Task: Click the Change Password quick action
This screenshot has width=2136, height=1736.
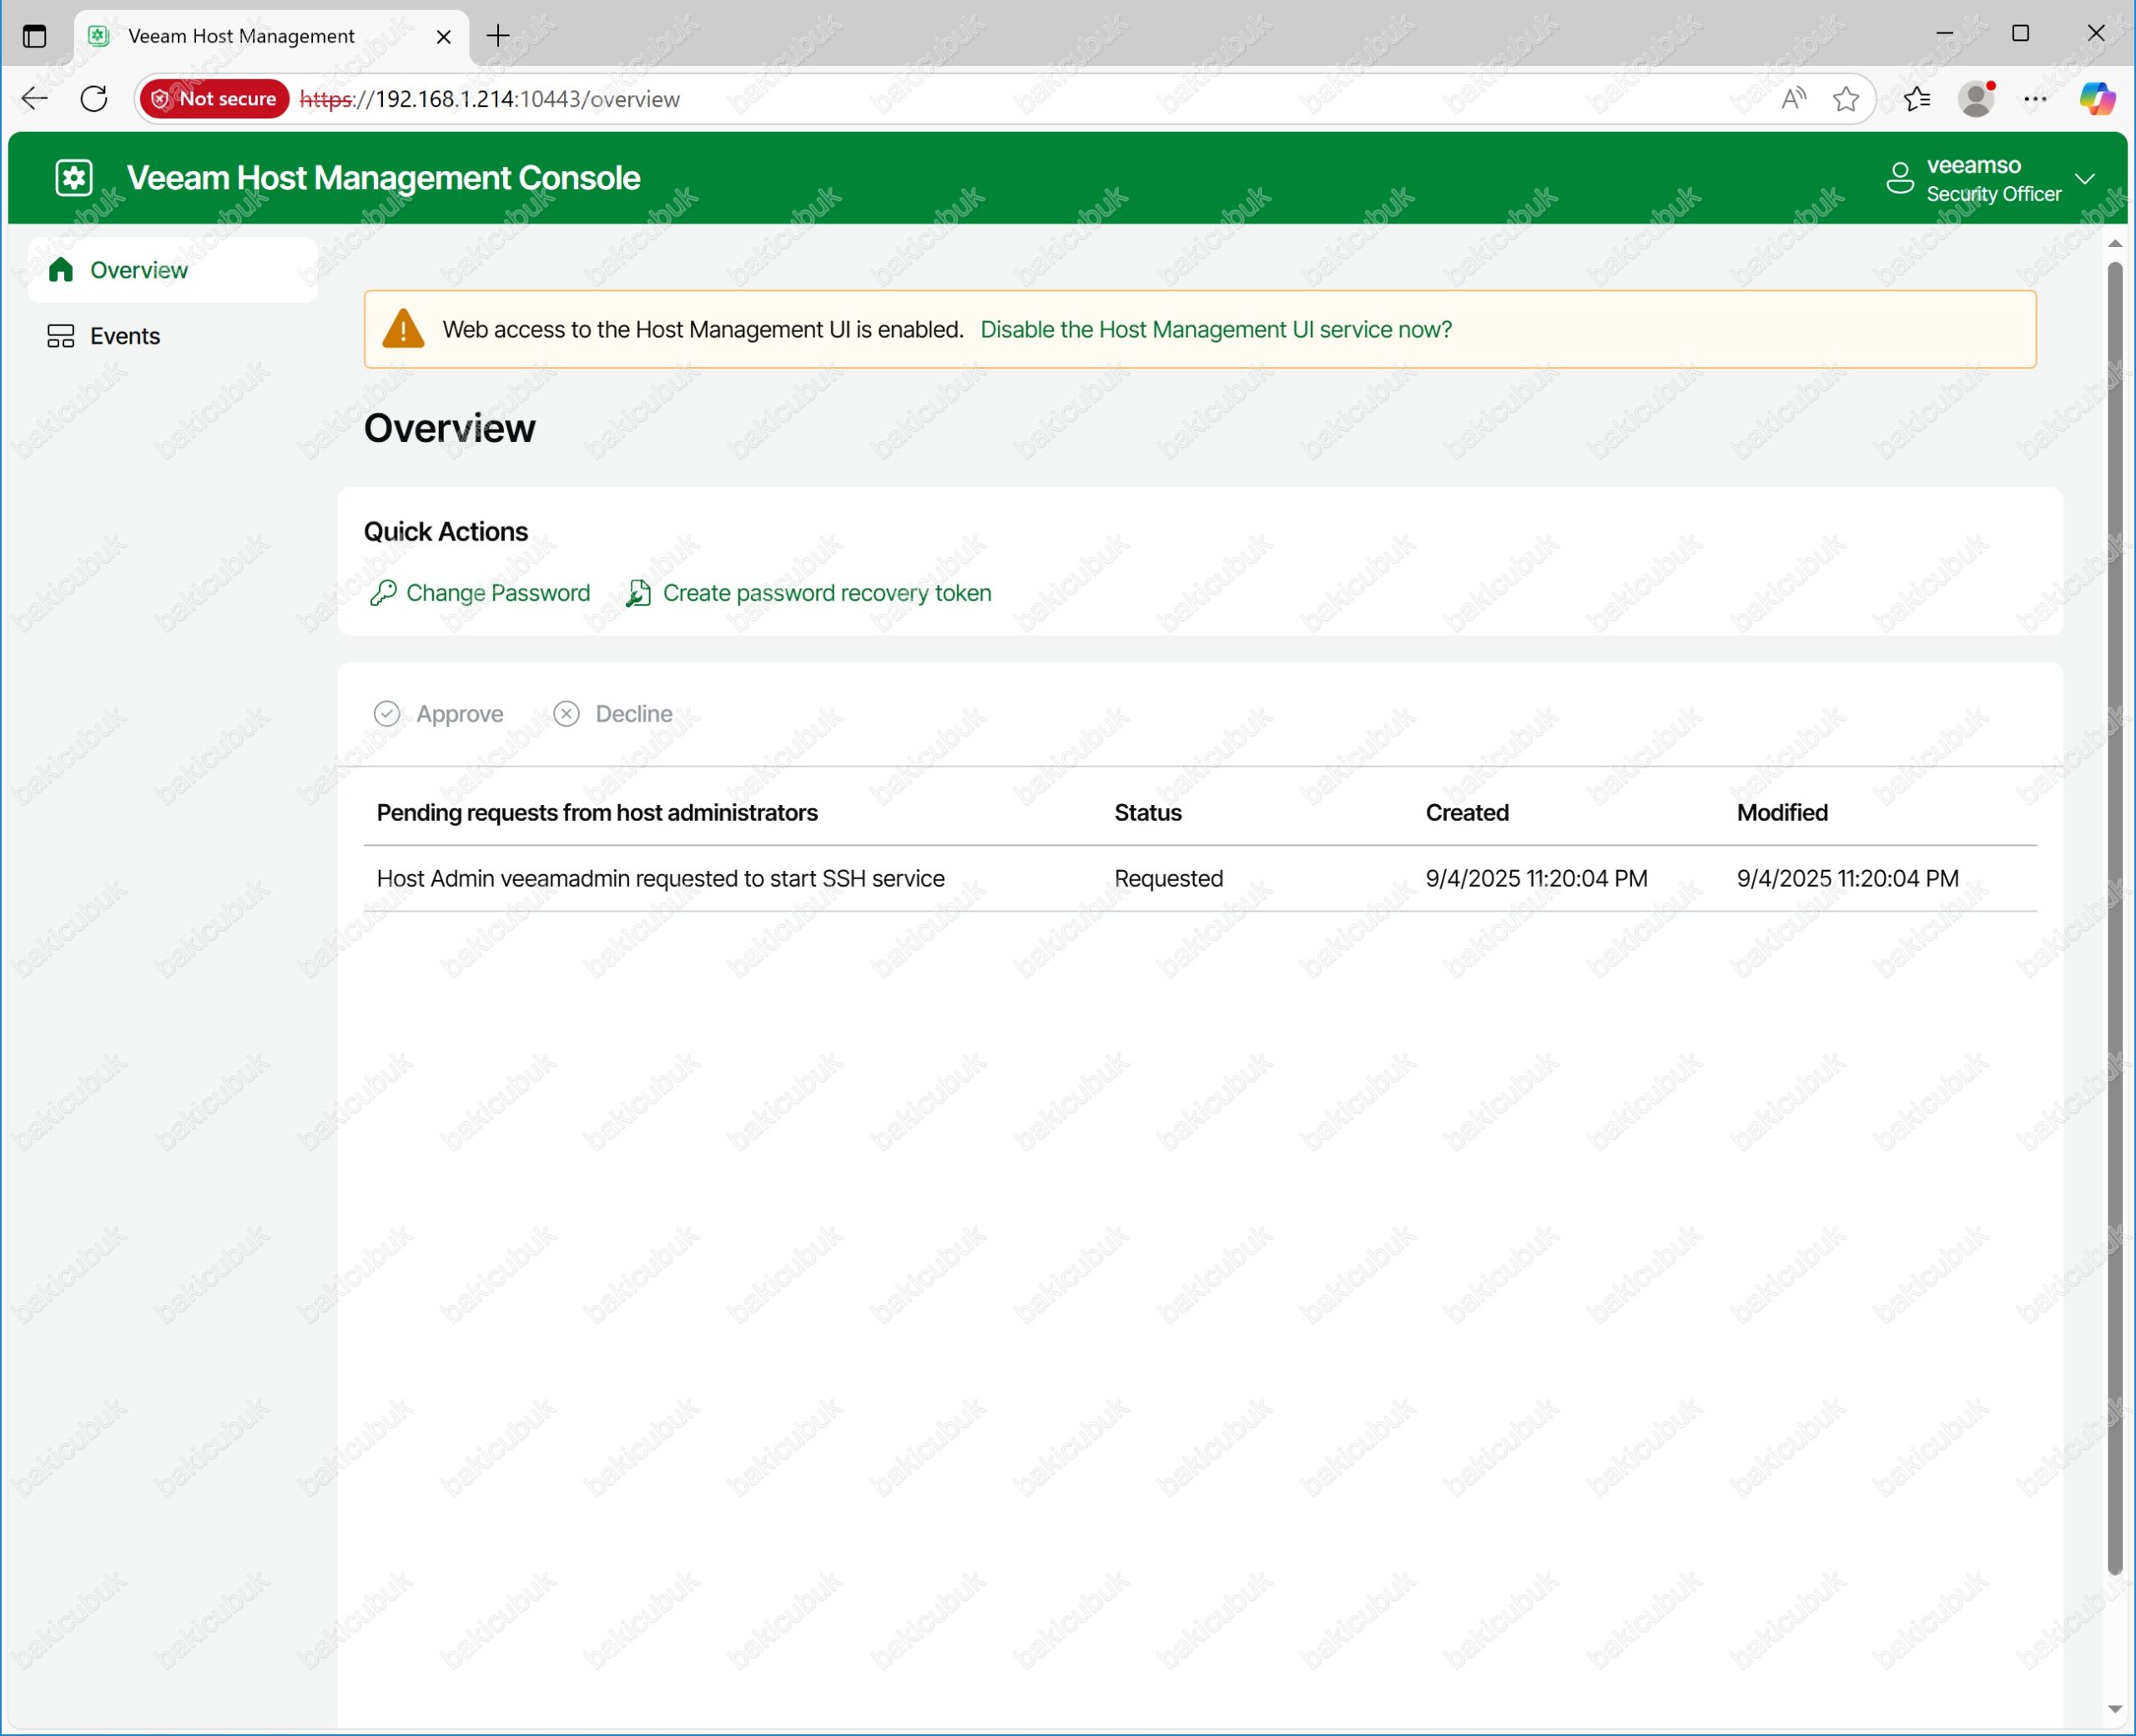Action: 480,593
